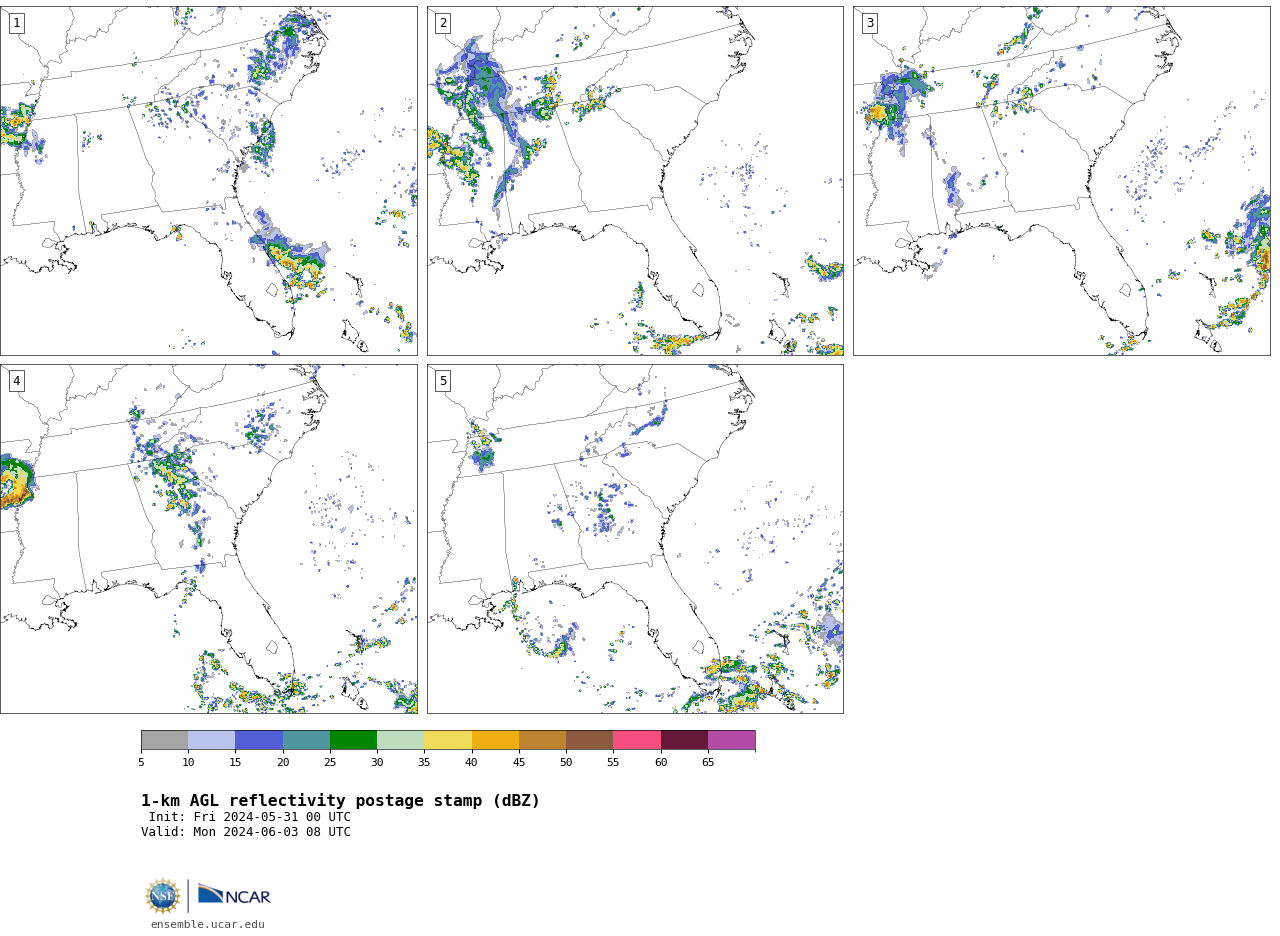
Task: Select the orange 40-45 dBZ swatch
Action: coord(495,740)
